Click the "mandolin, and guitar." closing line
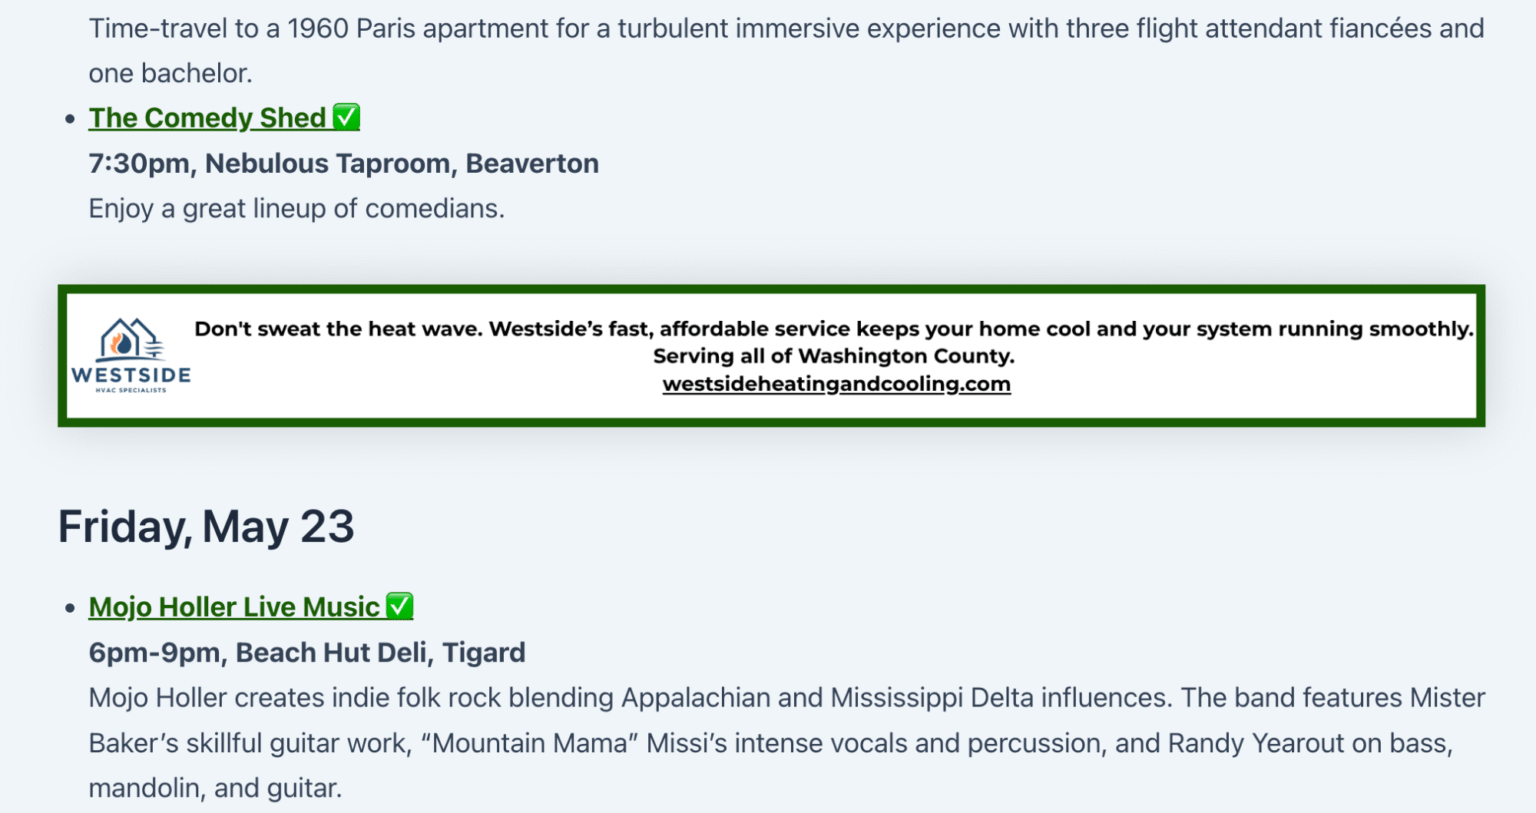 pos(215,788)
